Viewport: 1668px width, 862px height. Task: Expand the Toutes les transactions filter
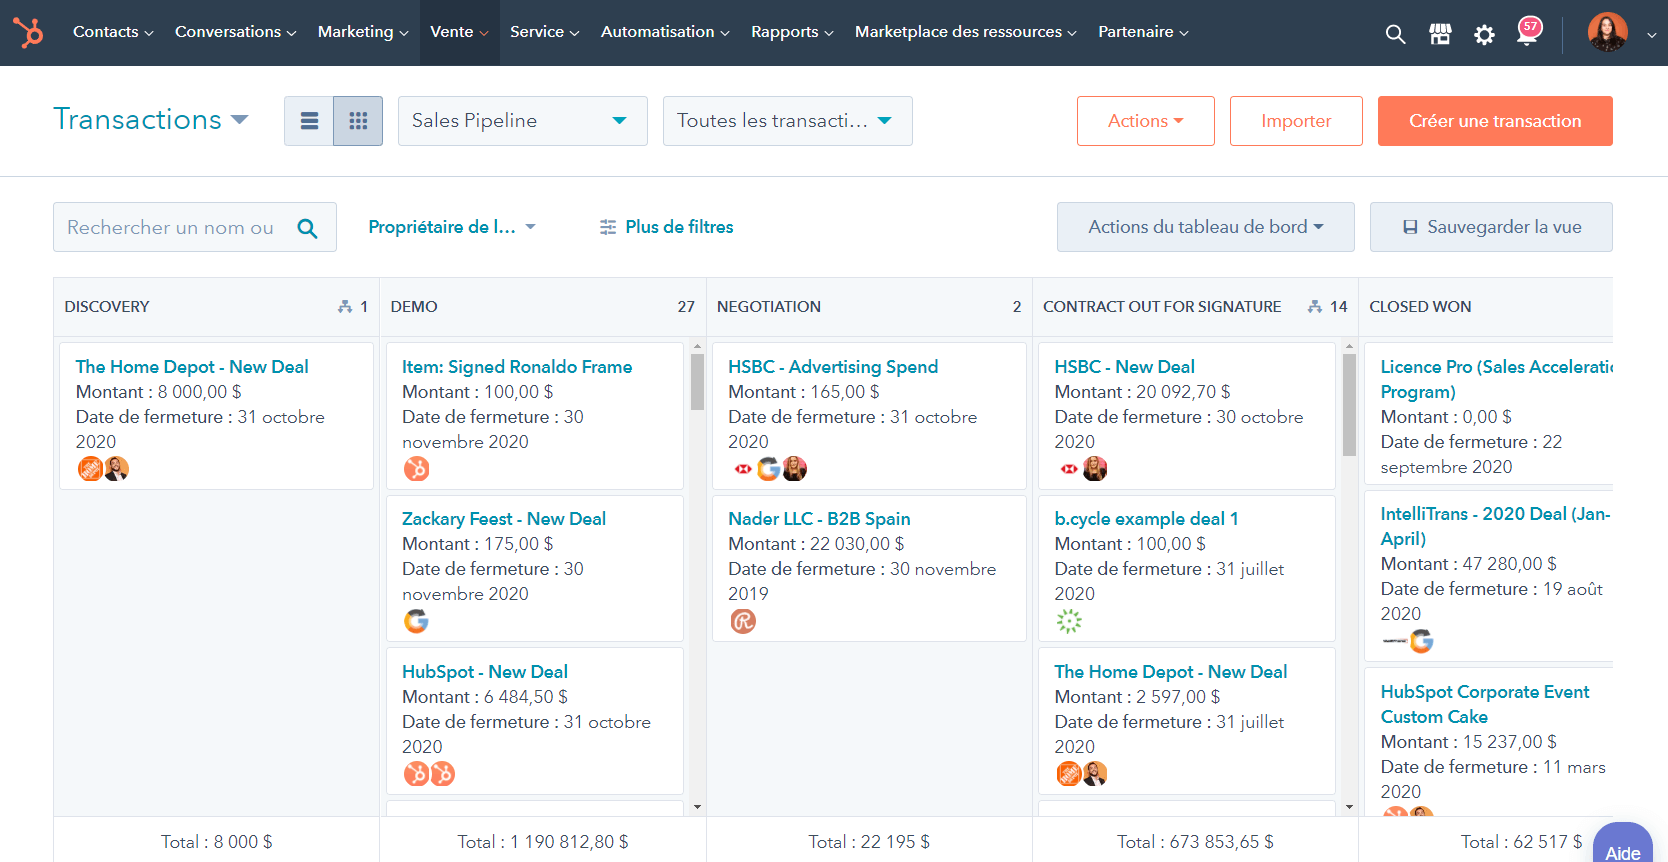tap(787, 121)
